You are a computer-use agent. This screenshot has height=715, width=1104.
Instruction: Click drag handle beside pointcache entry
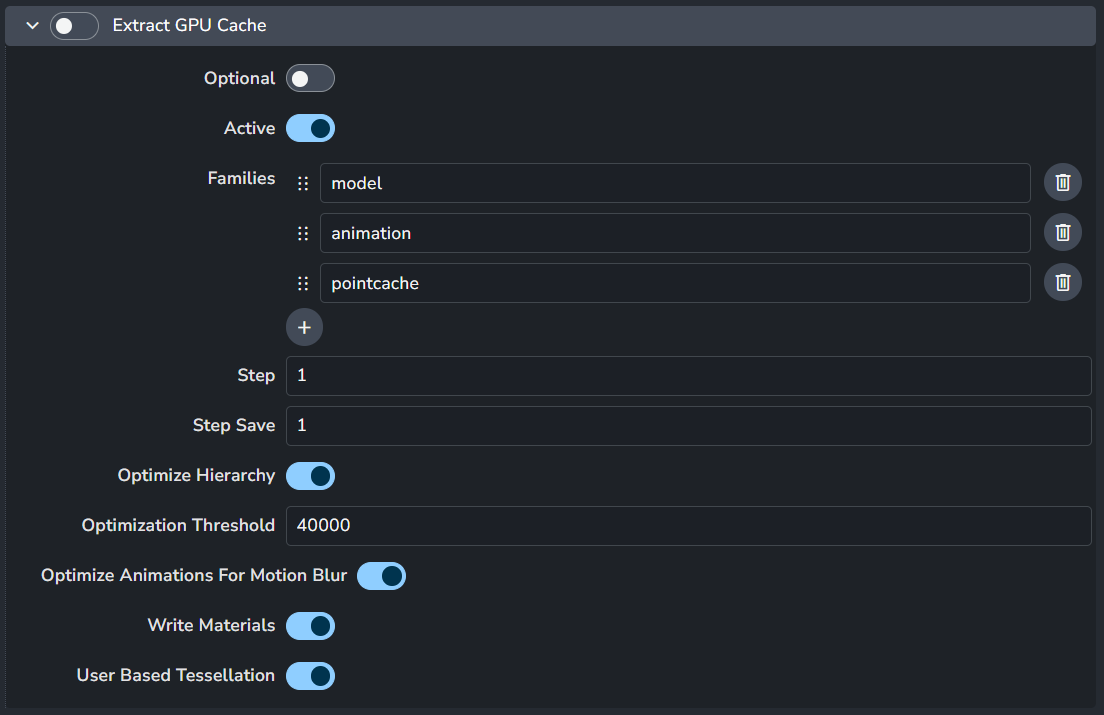click(303, 283)
